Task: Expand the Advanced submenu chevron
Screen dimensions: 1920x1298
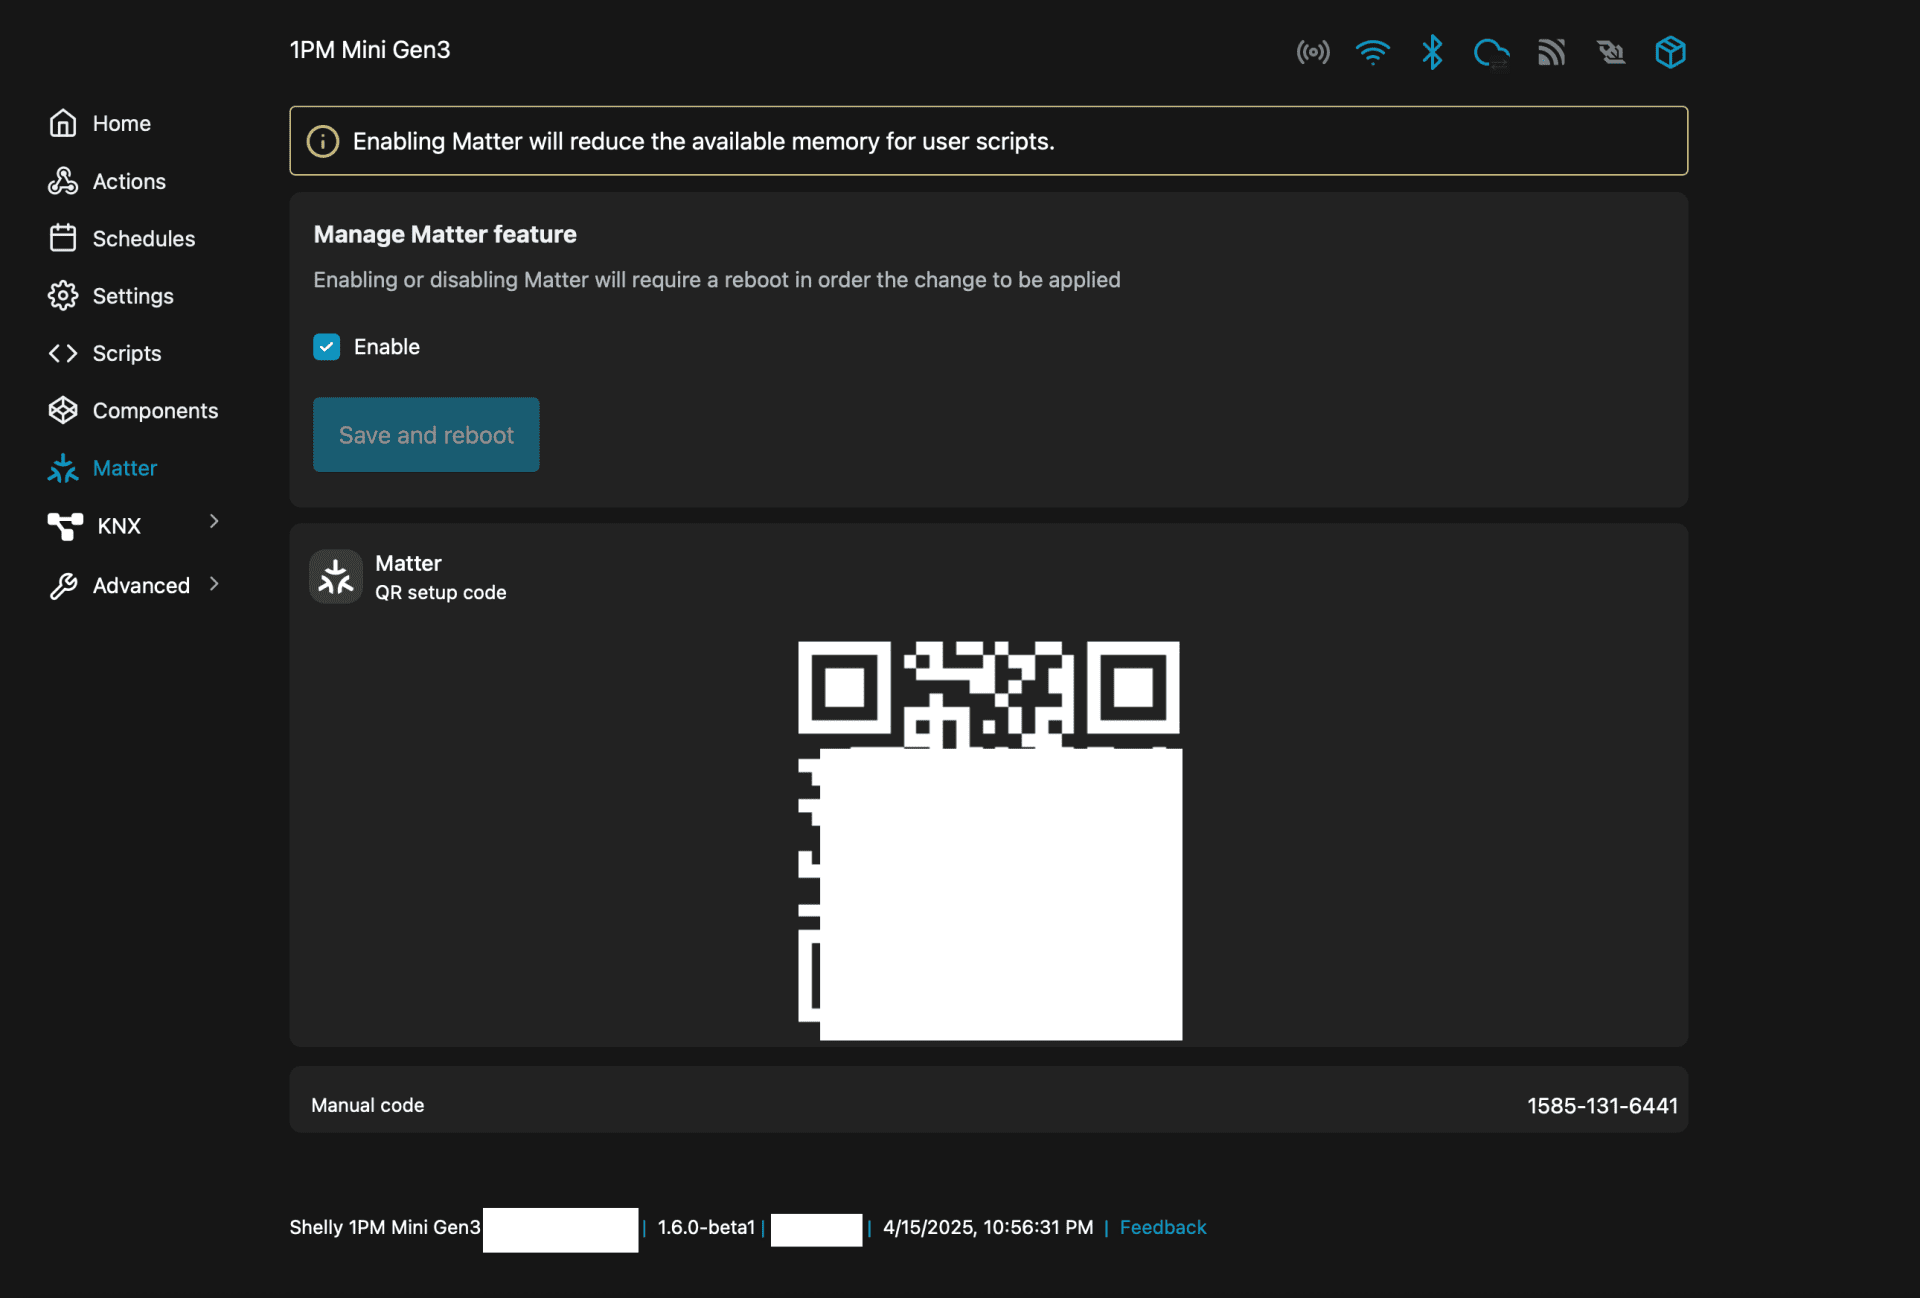Action: click(214, 584)
